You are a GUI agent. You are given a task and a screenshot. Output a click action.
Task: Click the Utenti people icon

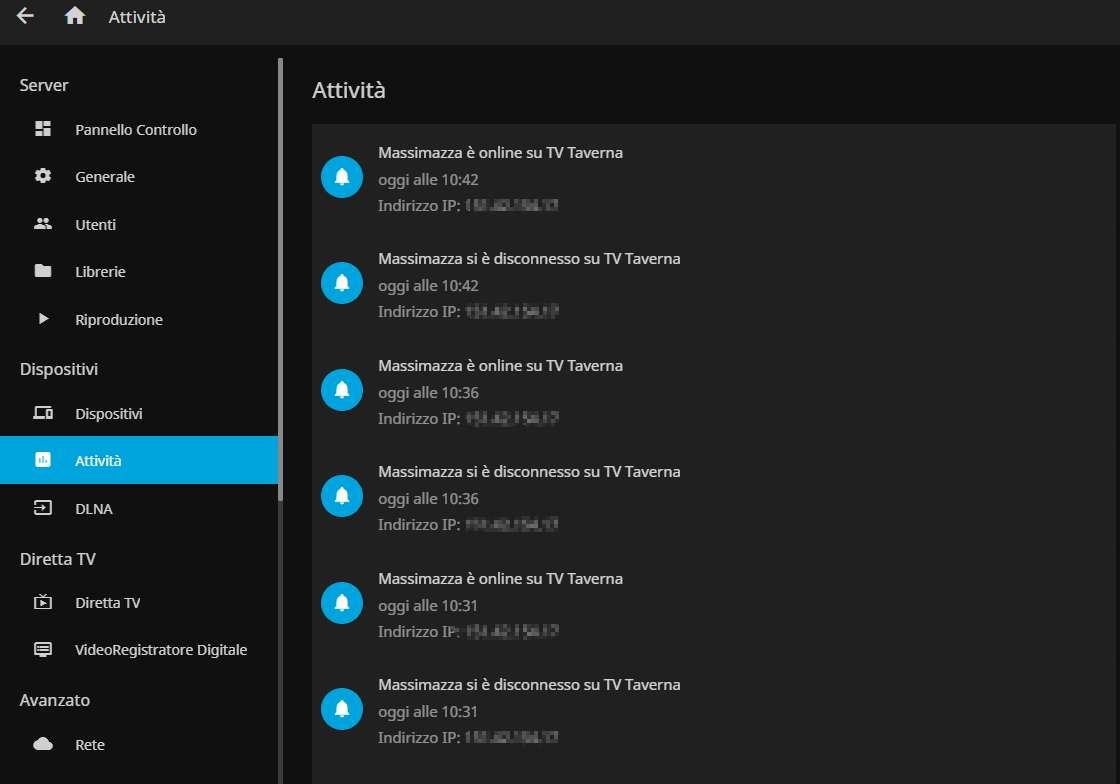[x=43, y=224]
